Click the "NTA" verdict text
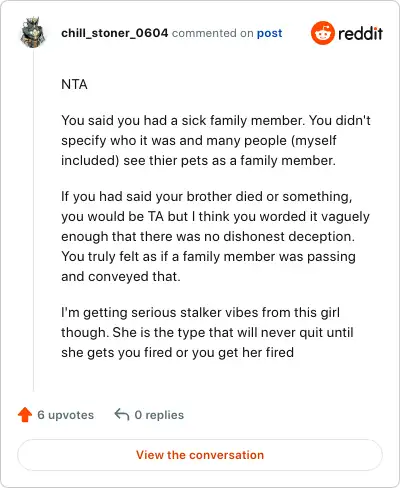This screenshot has width=400, height=488. click(74, 84)
